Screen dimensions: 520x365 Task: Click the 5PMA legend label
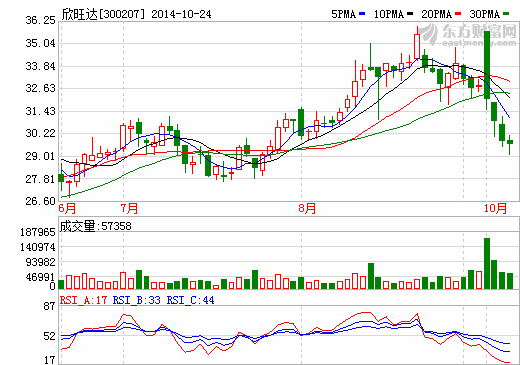coord(343,14)
